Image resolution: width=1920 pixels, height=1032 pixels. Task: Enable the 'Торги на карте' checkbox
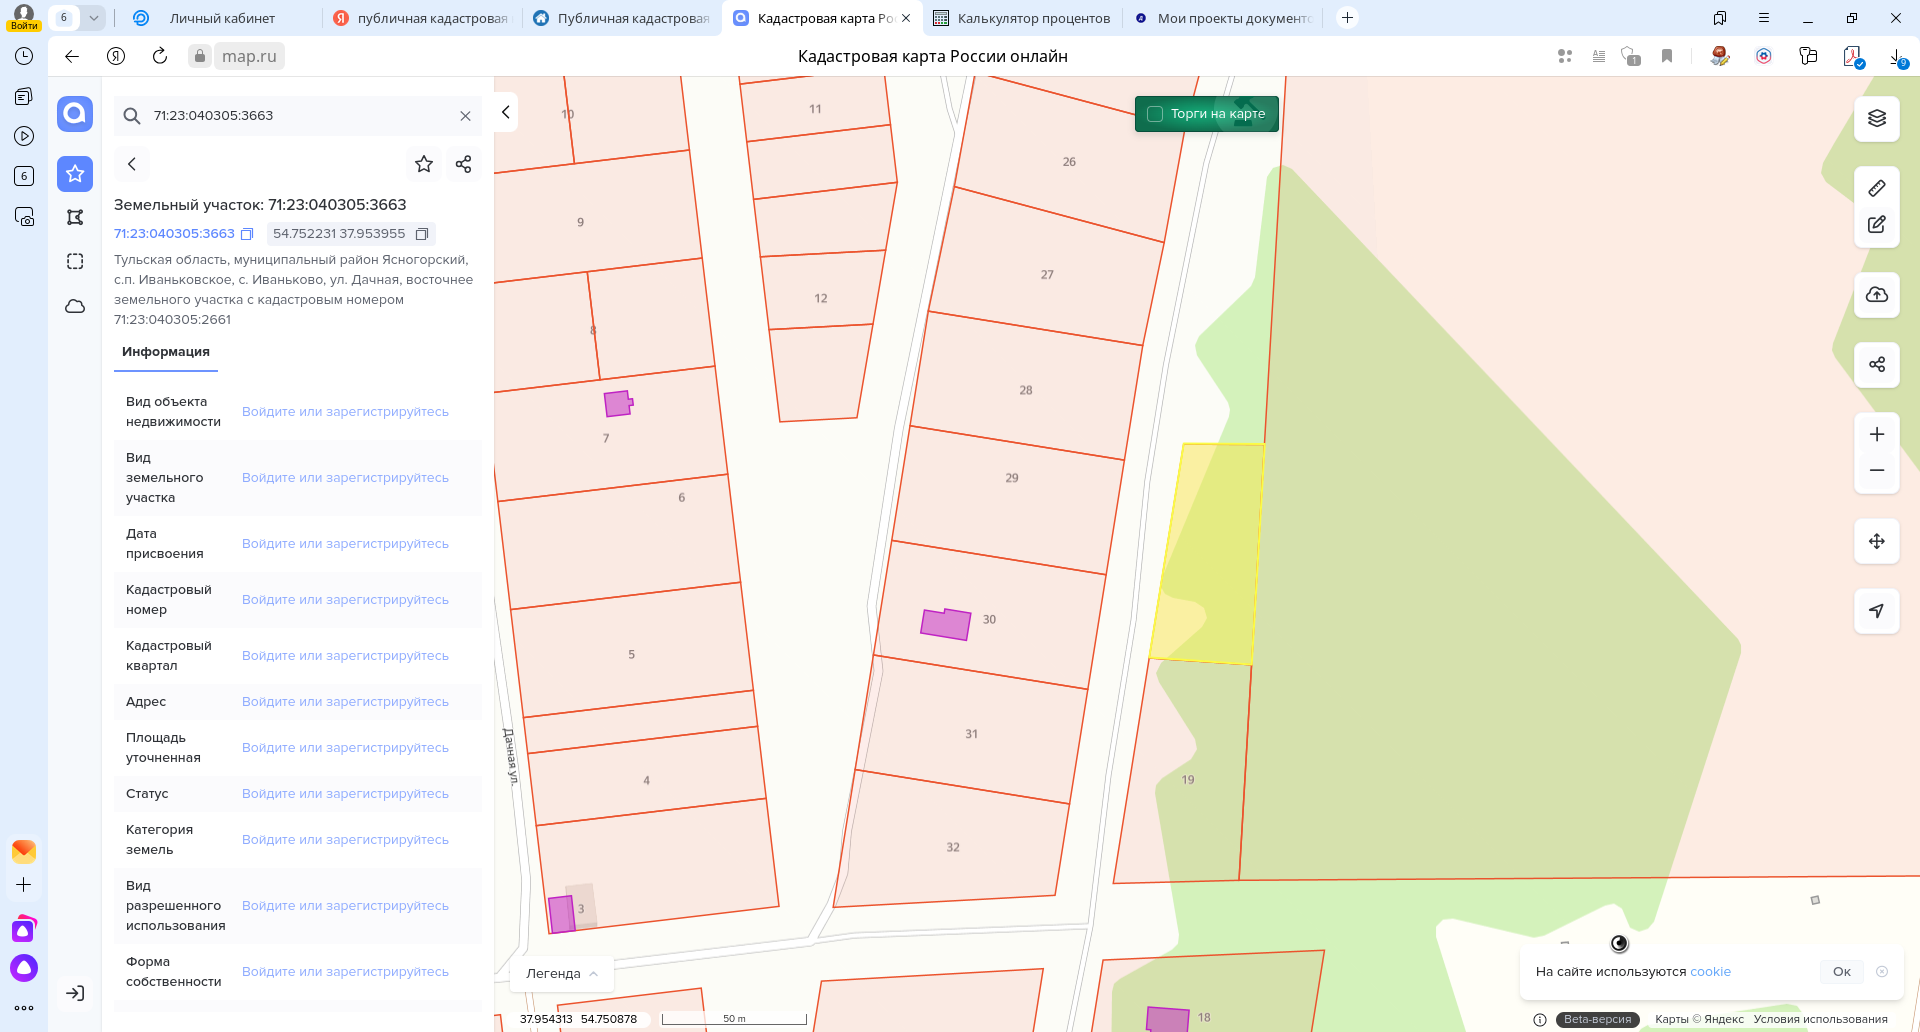coord(1155,114)
